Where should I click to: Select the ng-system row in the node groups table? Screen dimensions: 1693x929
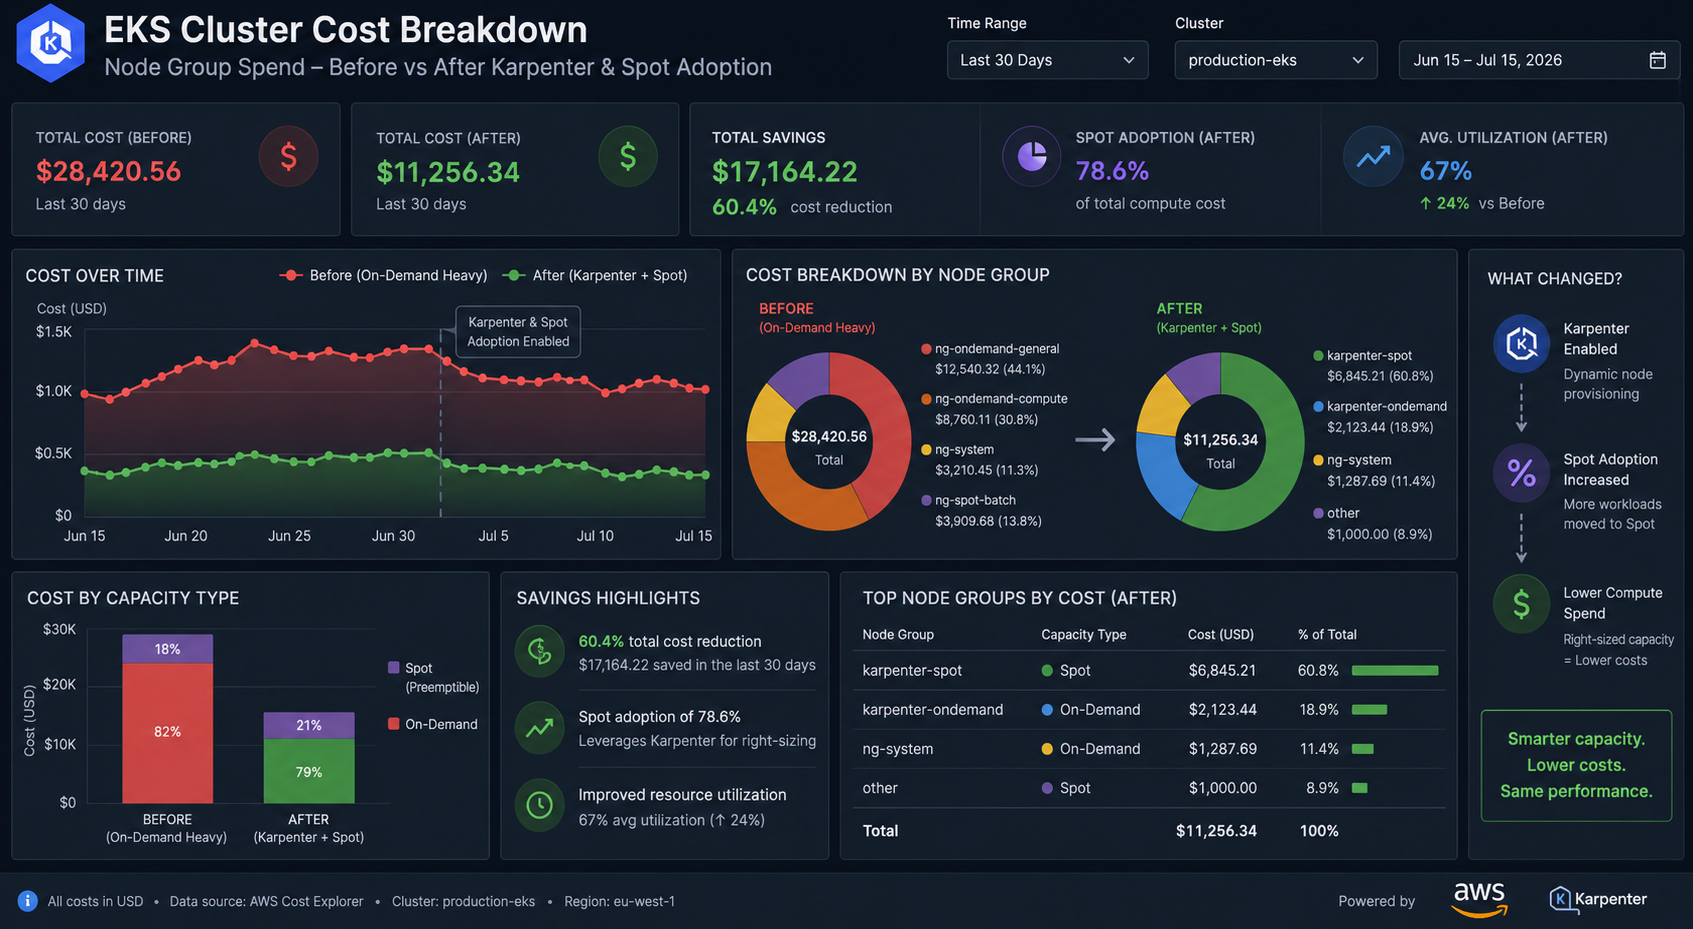(1150, 749)
